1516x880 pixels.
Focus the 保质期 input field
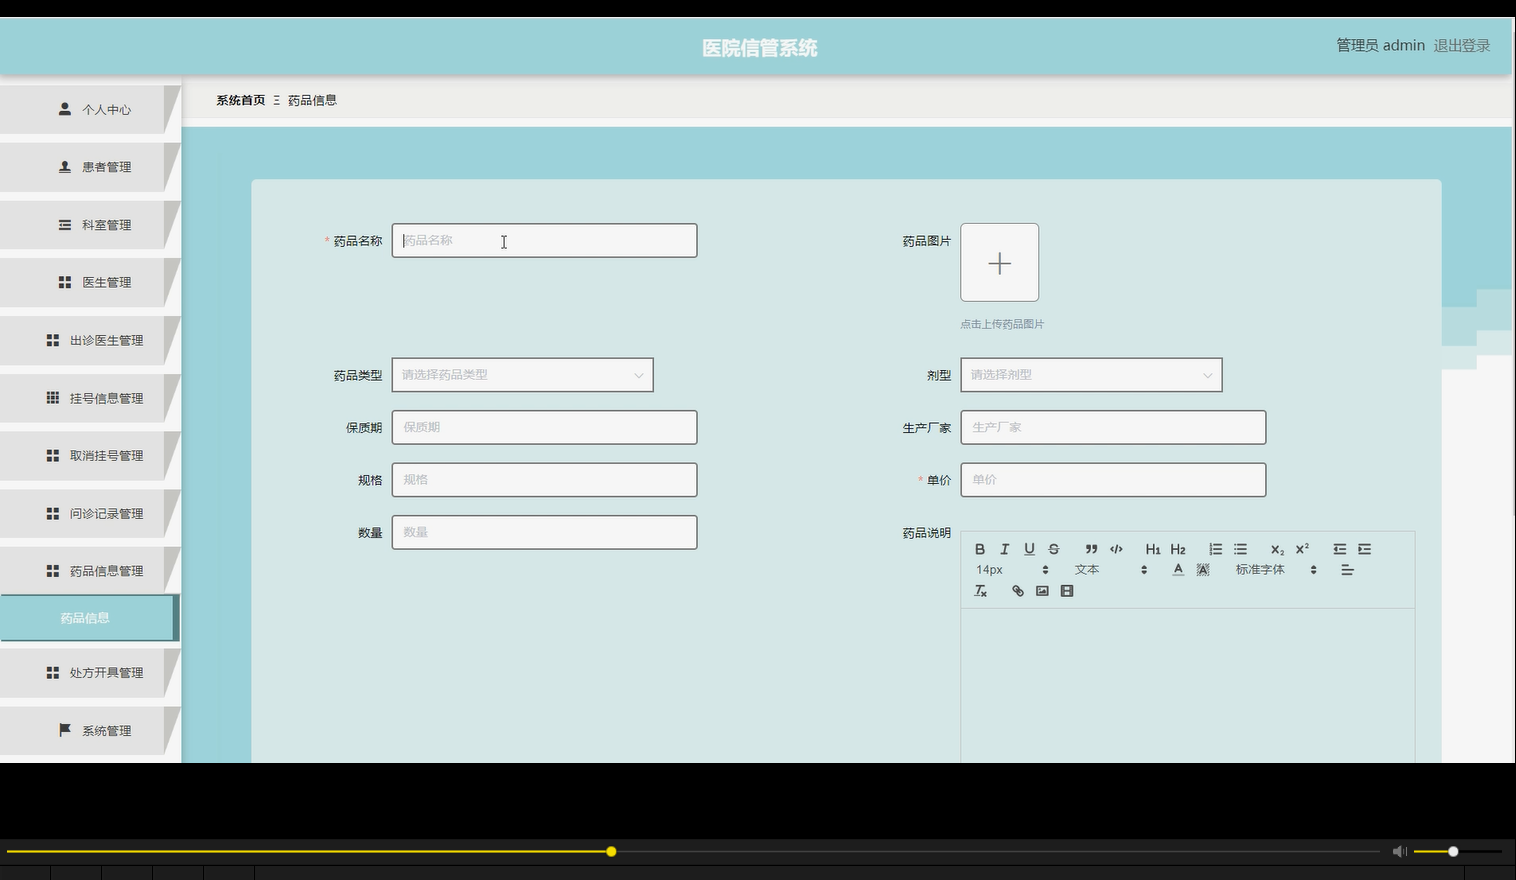coord(544,427)
